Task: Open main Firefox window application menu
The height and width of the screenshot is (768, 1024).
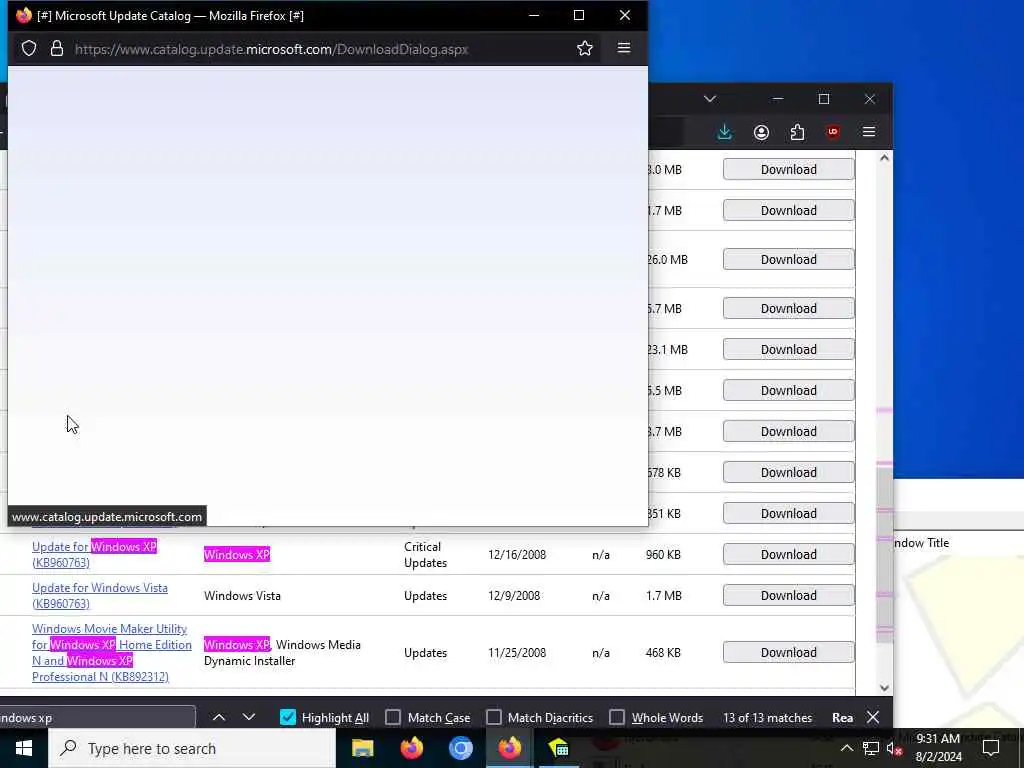Action: coord(869,132)
